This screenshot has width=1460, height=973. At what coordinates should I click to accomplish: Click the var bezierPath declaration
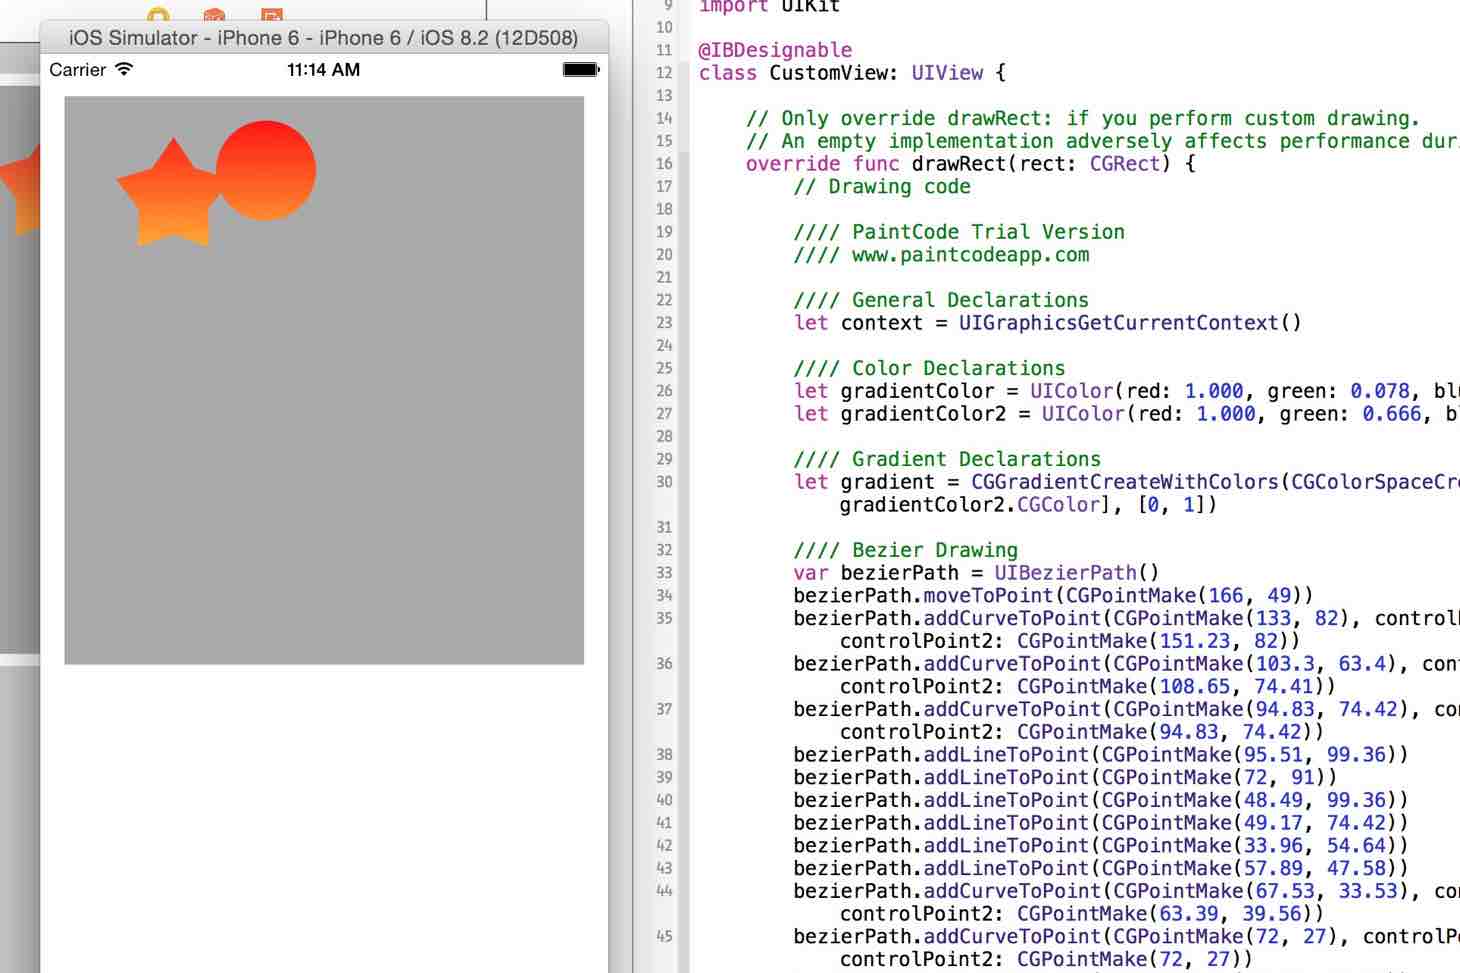tap(976, 573)
